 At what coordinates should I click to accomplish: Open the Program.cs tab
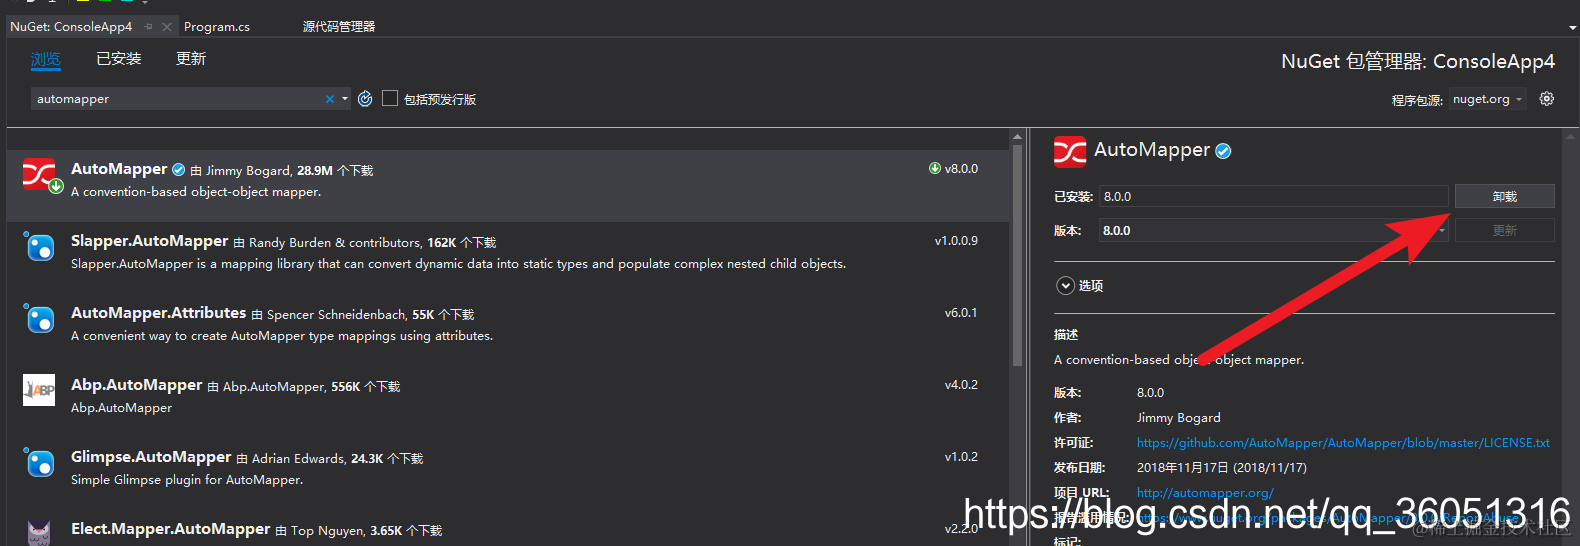217,27
